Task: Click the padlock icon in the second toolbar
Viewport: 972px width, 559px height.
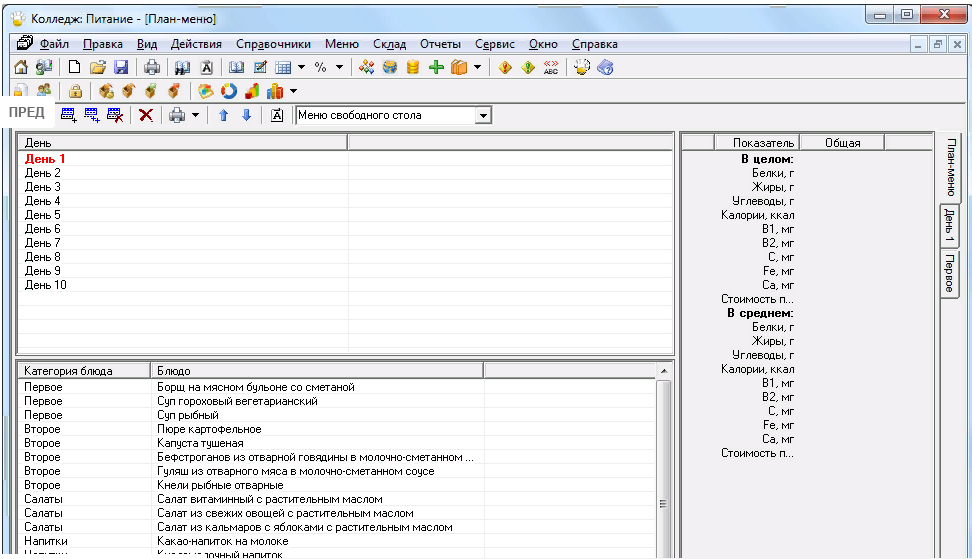Action: point(76,91)
